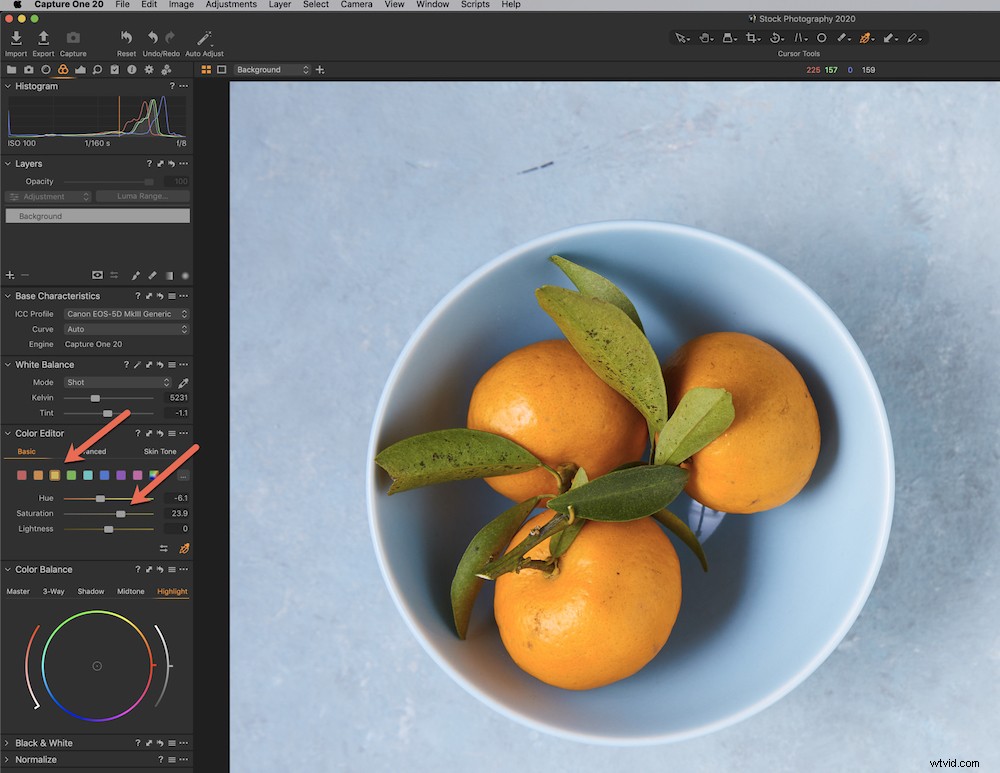Viewport: 1000px width, 773px height.
Task: Apply Auto Adjust with the magic wand icon
Action: (x=203, y=37)
